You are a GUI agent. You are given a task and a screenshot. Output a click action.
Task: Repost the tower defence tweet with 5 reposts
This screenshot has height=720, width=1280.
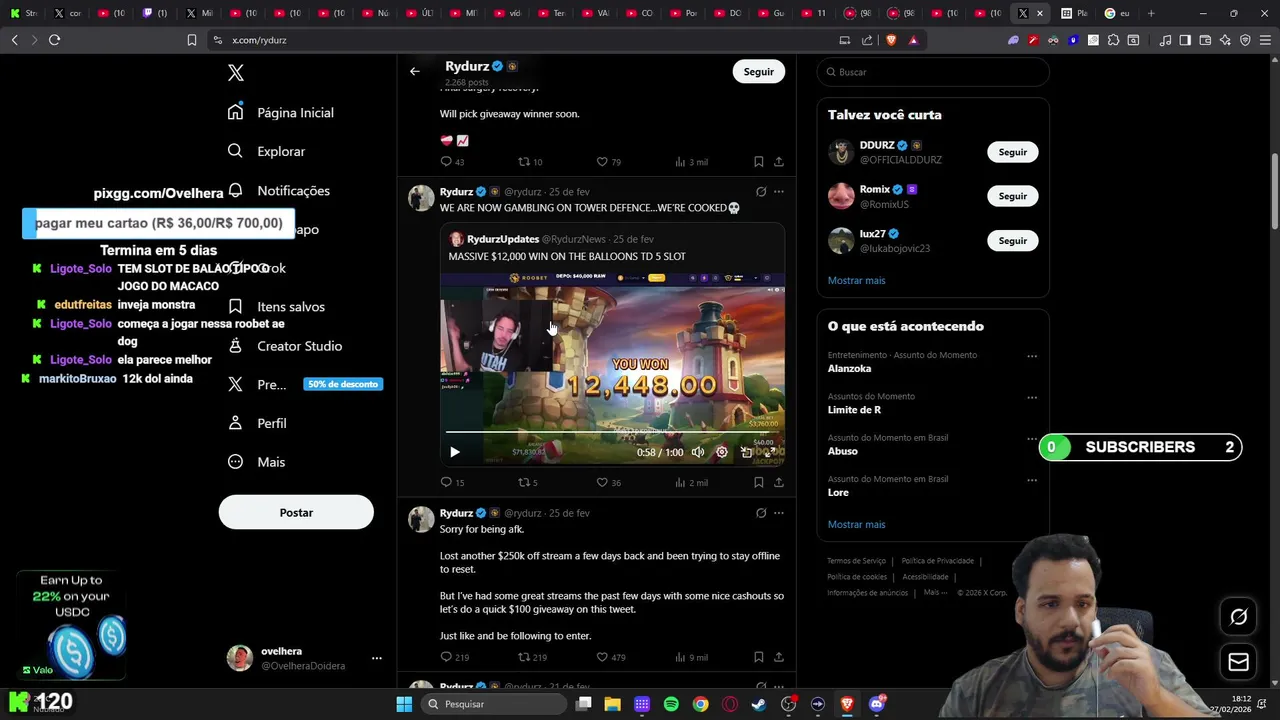click(x=523, y=482)
